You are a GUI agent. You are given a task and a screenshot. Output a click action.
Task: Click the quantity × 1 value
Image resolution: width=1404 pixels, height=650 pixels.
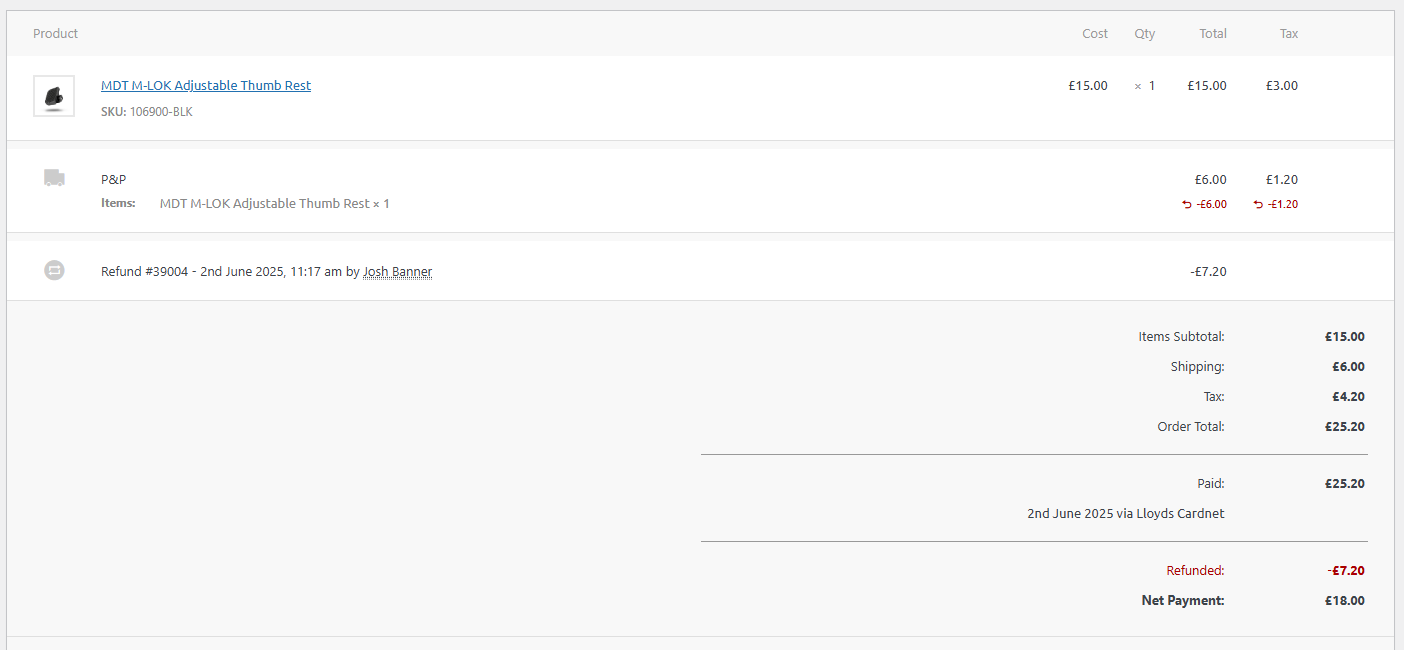(x=1144, y=86)
